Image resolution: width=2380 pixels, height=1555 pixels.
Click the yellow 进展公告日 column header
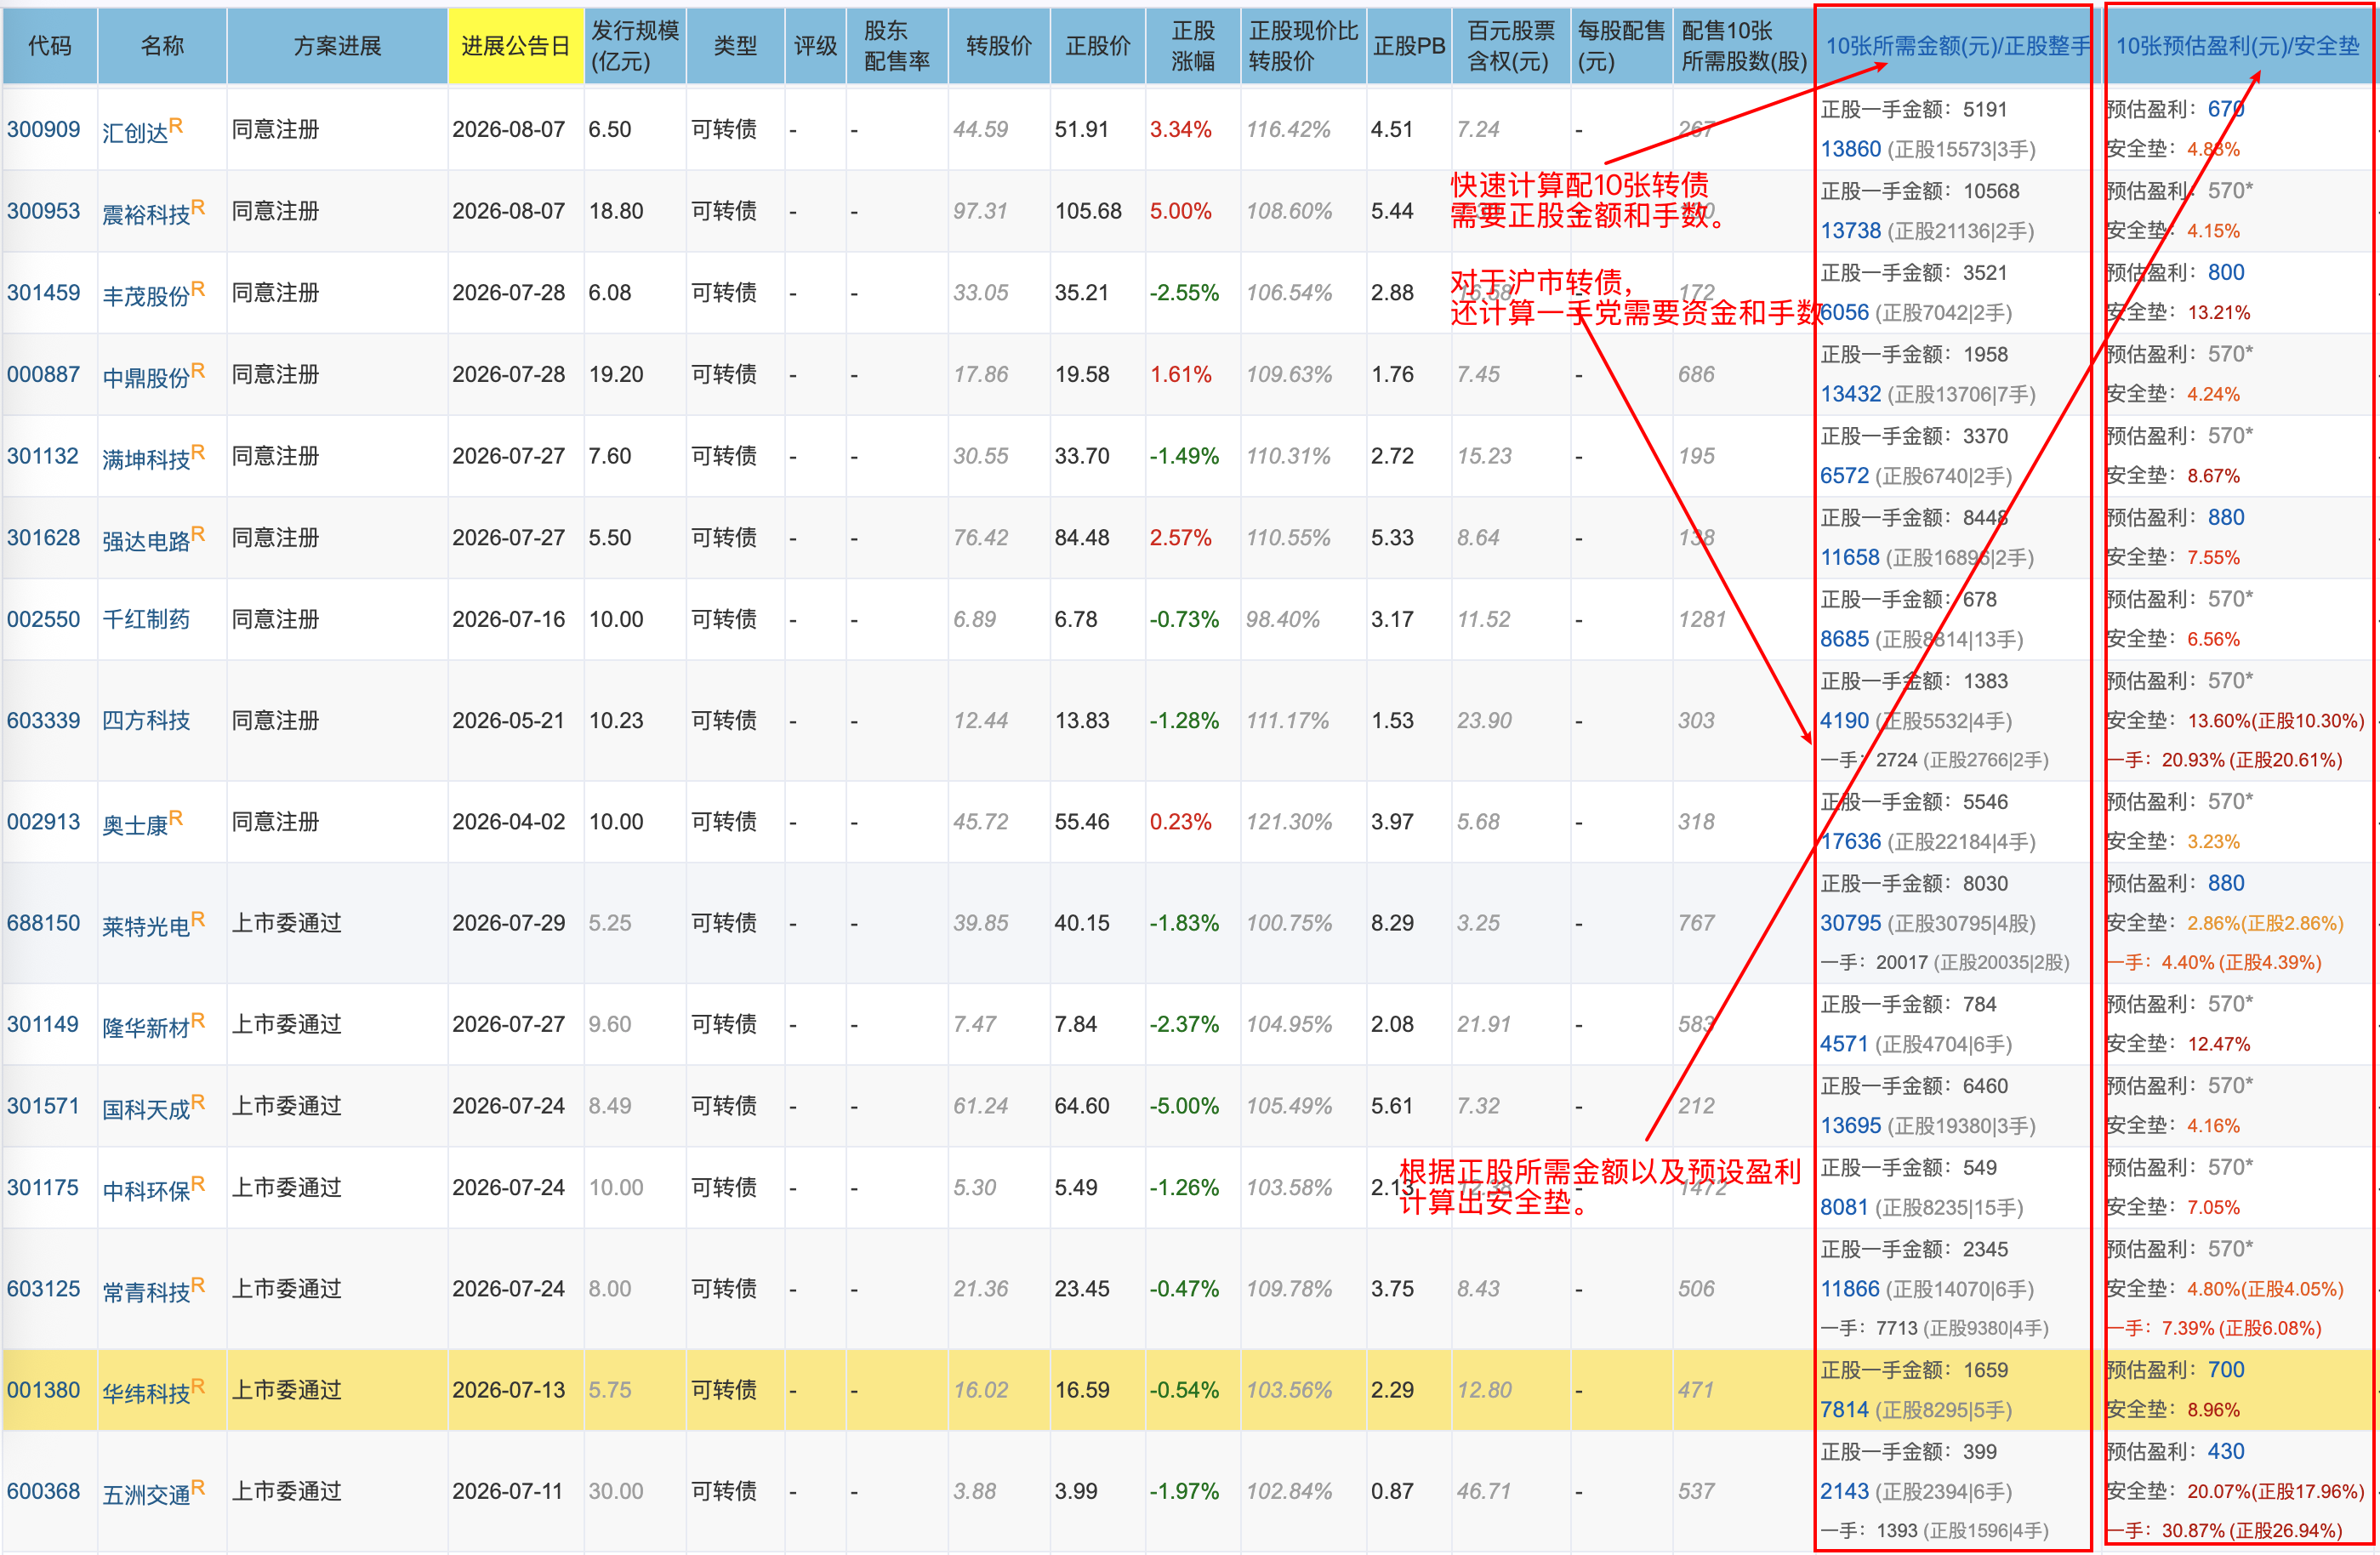pos(516,46)
